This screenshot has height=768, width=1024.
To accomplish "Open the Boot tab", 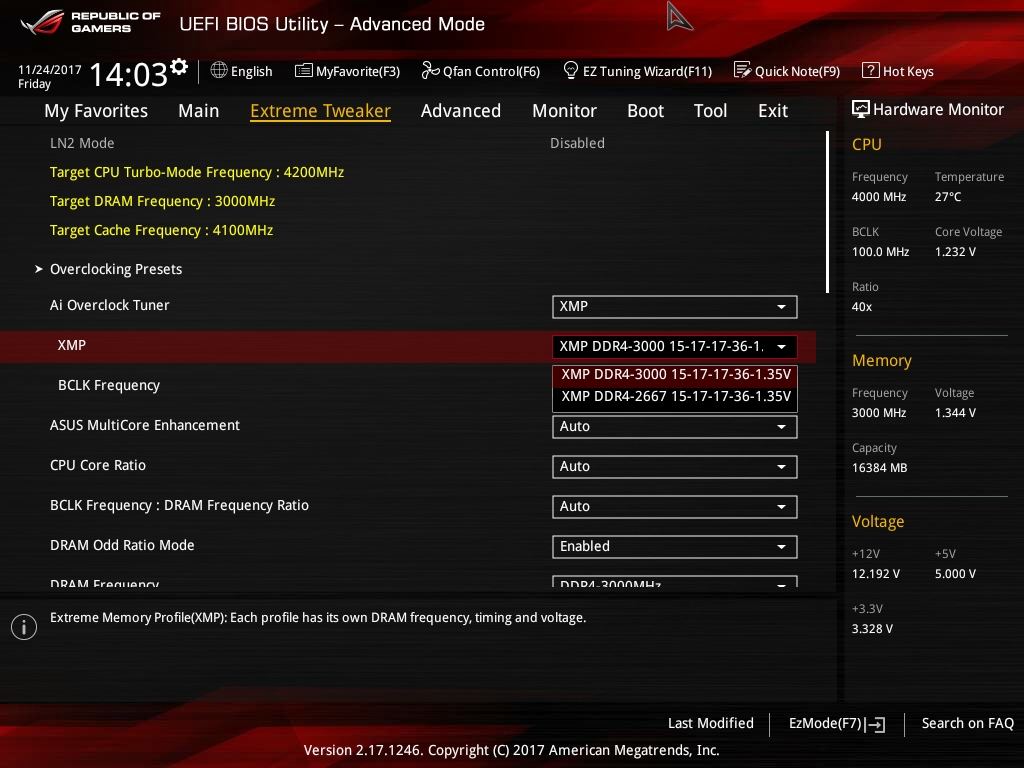I will pyautogui.click(x=645, y=111).
